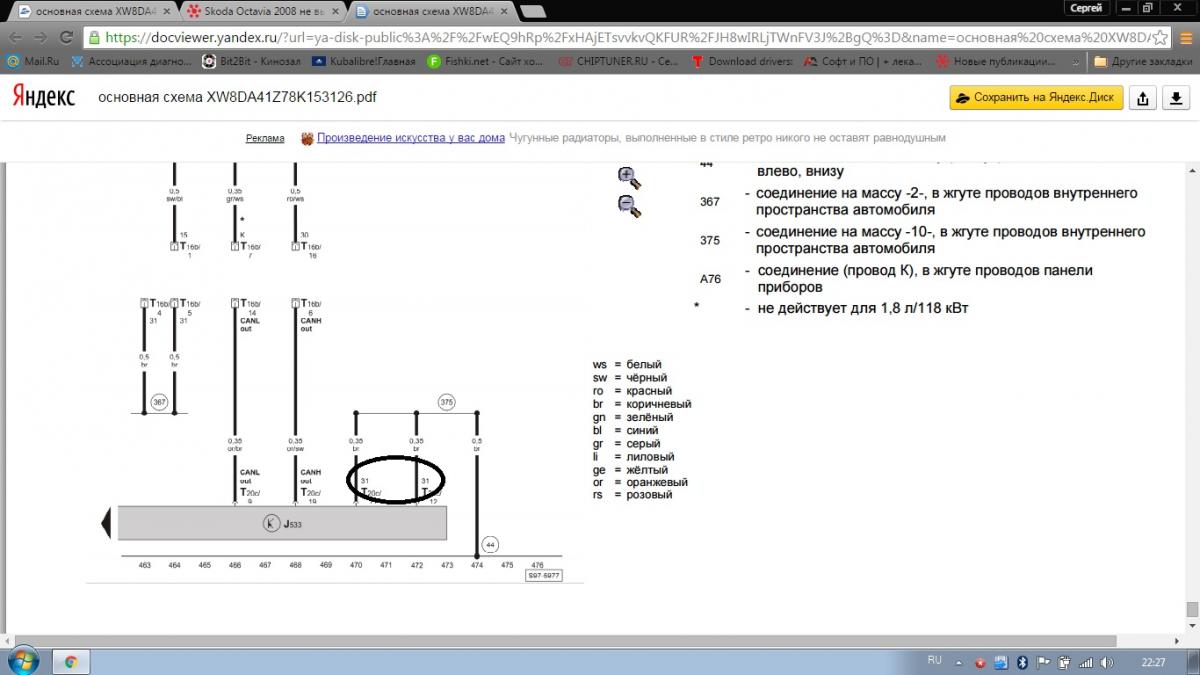This screenshot has height=675, width=1200.
Task: Click the legend line 'ws = белый'
Action: (627, 365)
